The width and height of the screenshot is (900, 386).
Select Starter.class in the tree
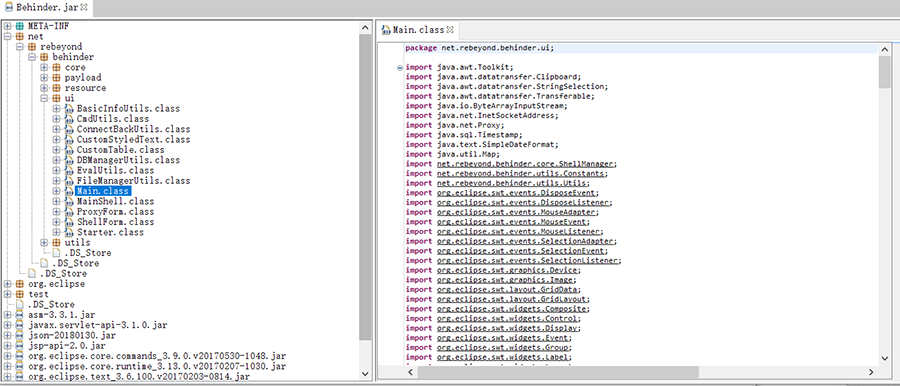(x=110, y=232)
